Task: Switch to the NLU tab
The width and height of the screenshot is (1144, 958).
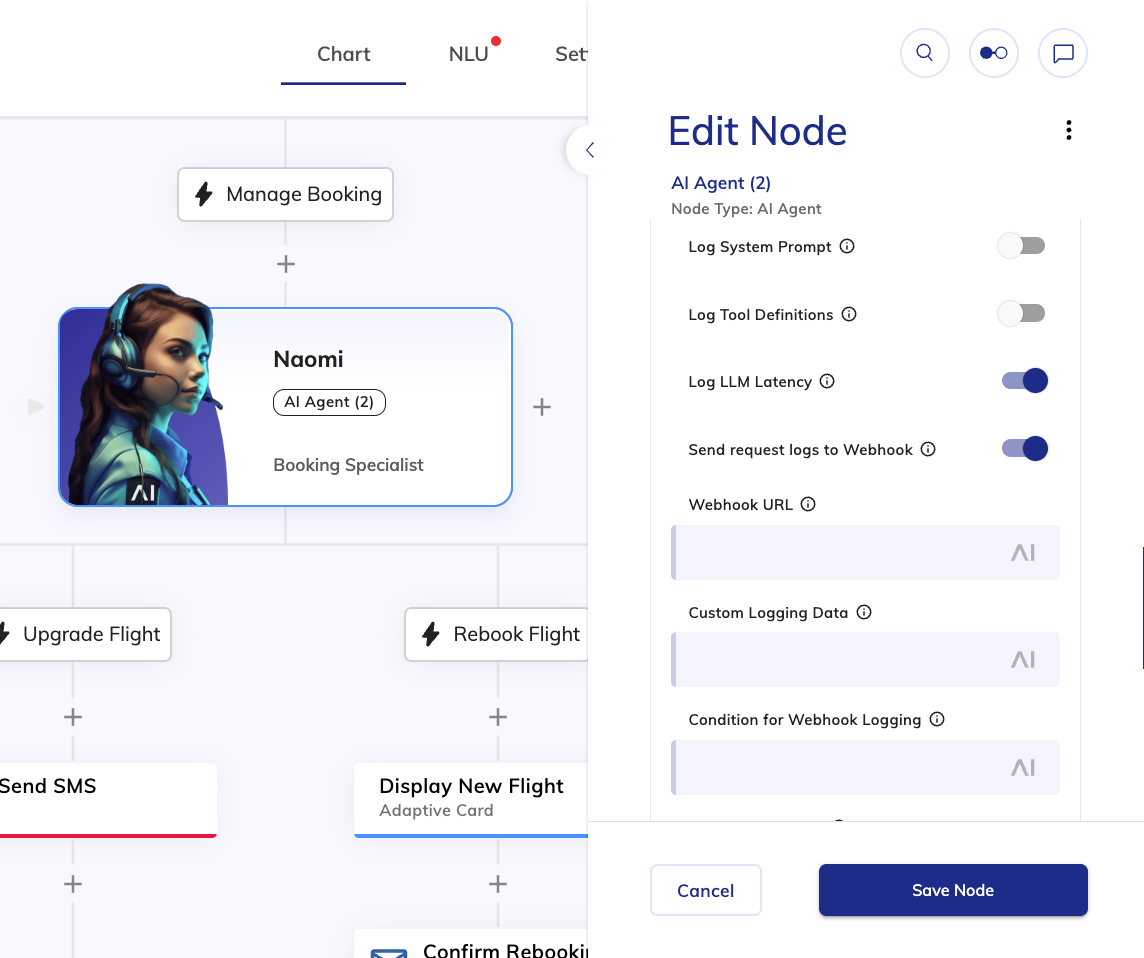Action: (468, 54)
